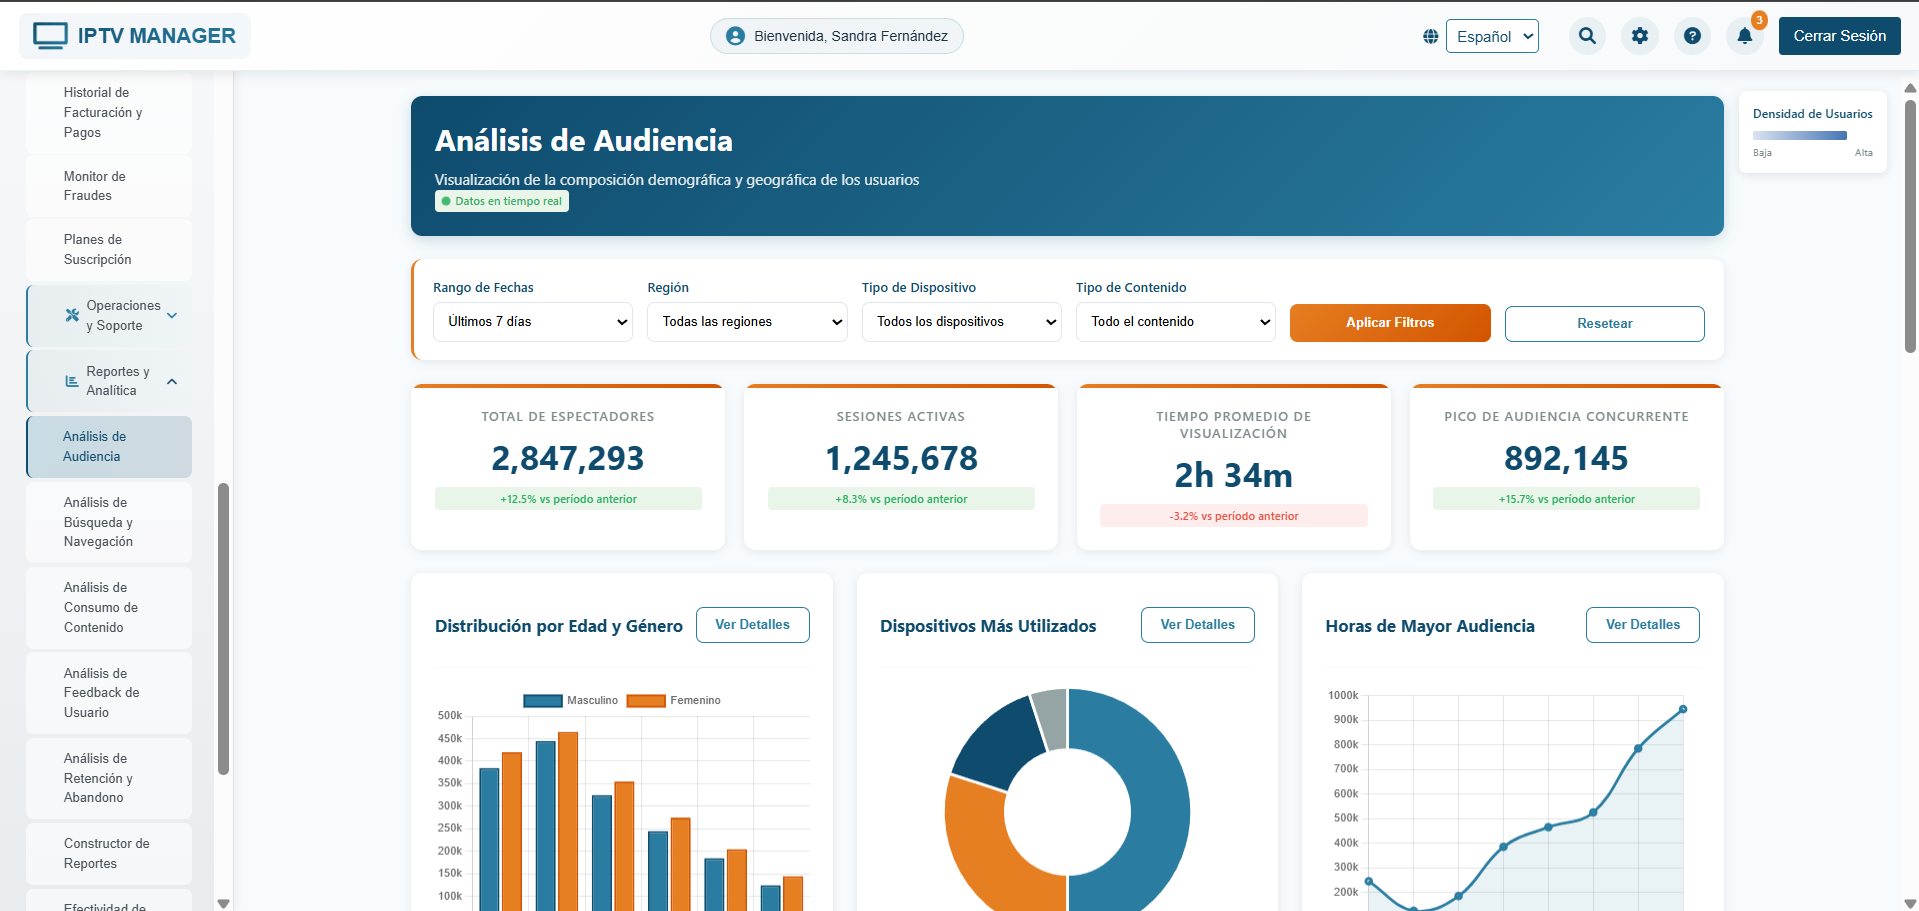Open the Tipo de Dispositivo dropdown
The image size is (1919, 911).
click(961, 322)
